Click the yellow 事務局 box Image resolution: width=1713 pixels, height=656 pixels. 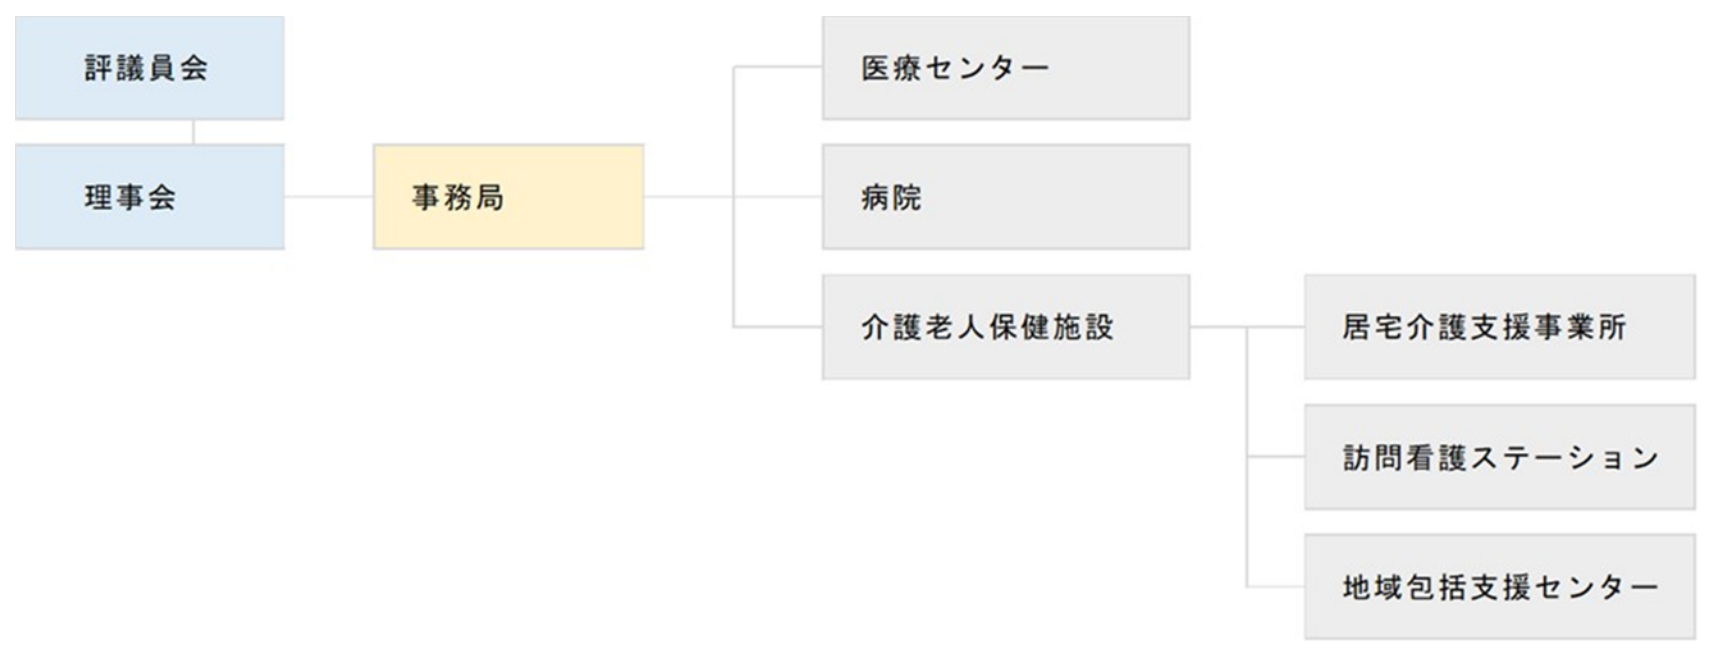[x=508, y=197]
